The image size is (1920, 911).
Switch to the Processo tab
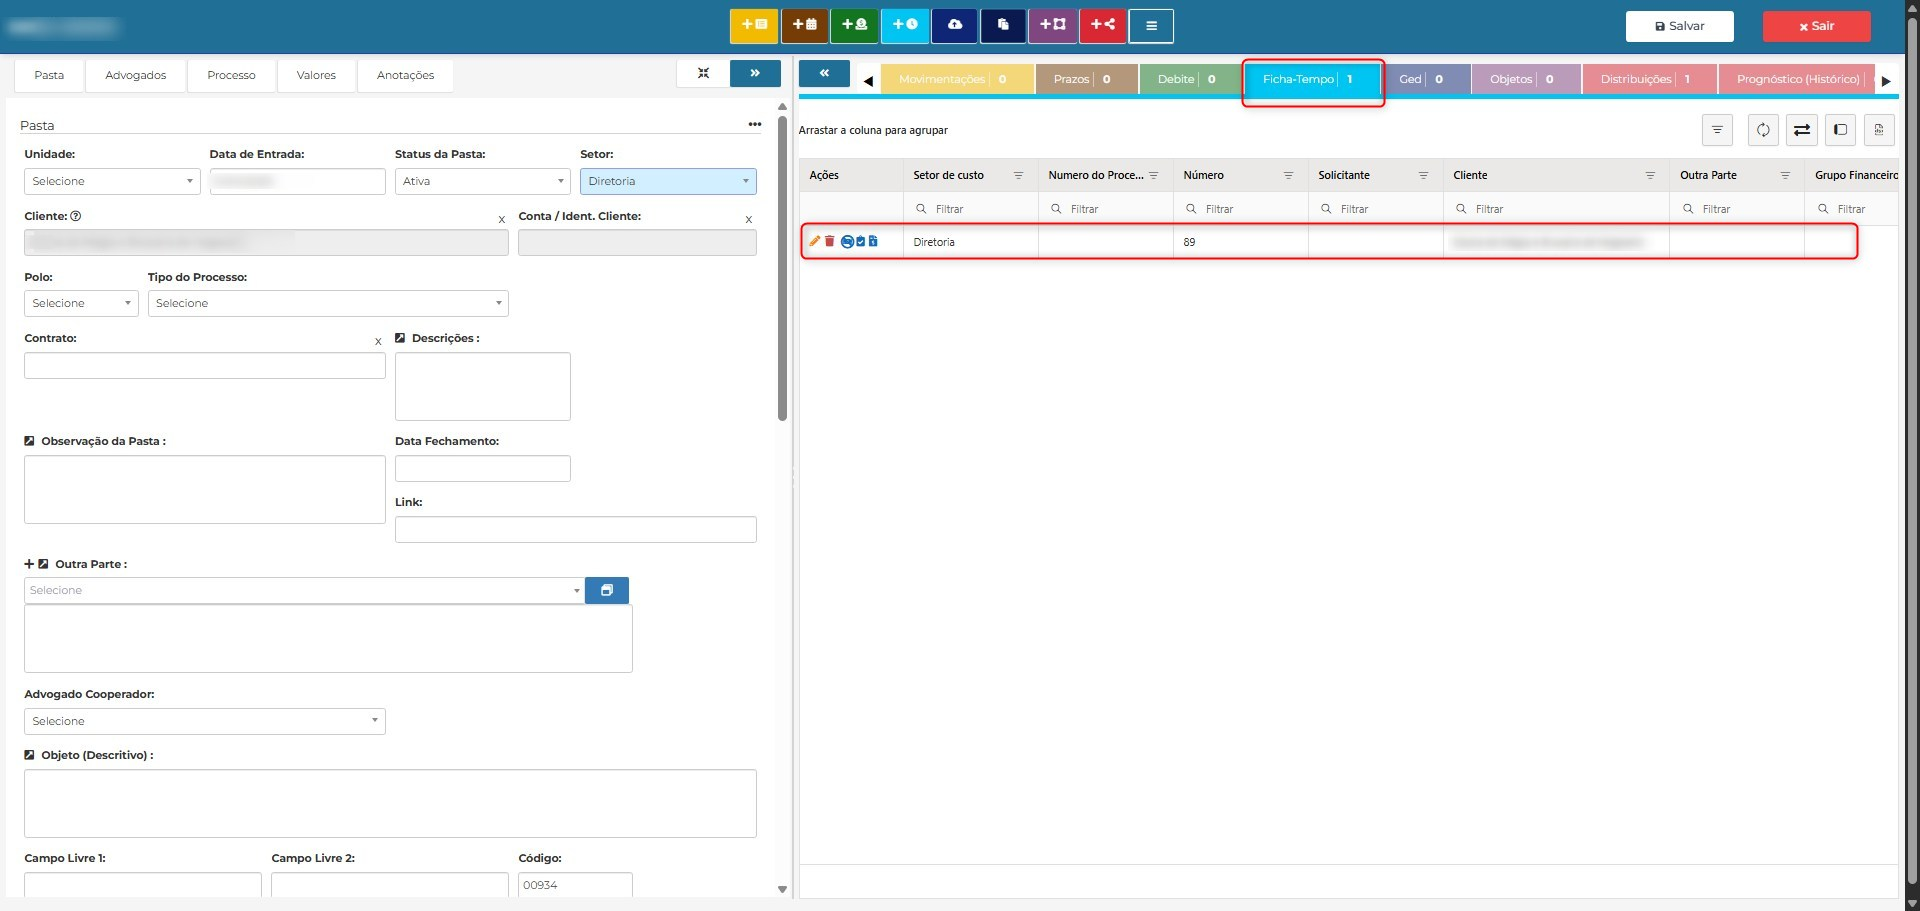(231, 75)
